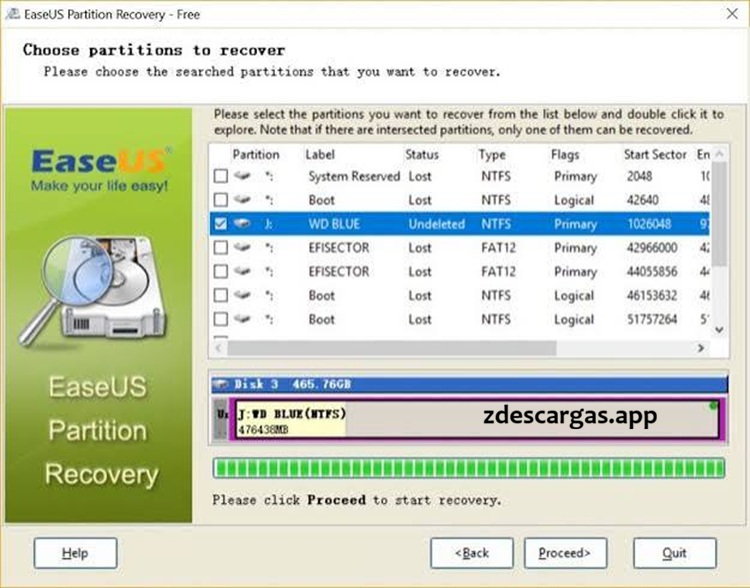Viewport: 750px width, 588px height.
Task: Click the Disk 3 465.76GB header bar
Action: [470, 384]
